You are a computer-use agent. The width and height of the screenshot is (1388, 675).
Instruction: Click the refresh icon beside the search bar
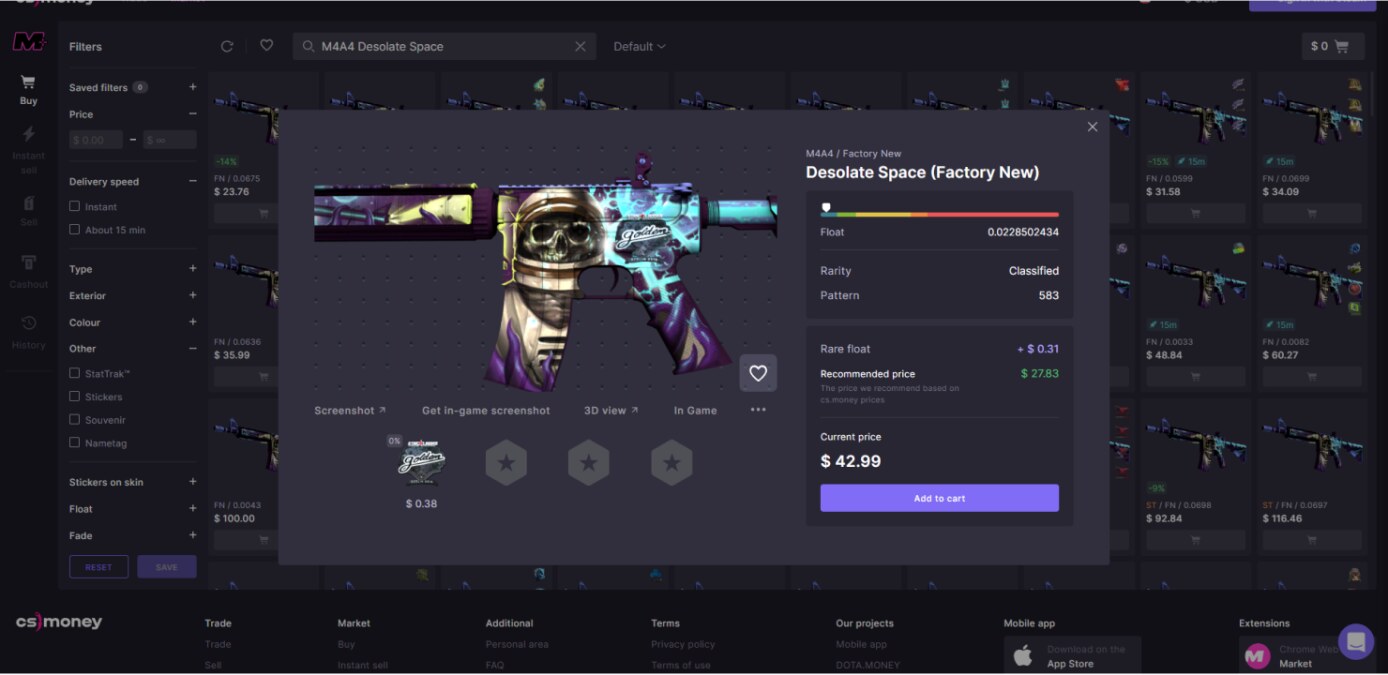point(227,46)
